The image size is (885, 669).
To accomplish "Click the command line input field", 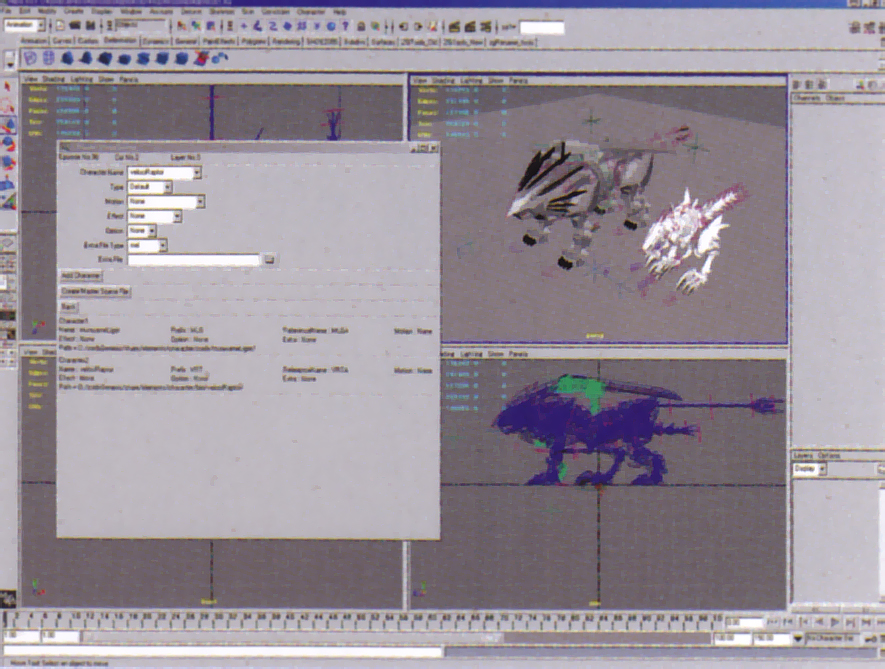I will point(223,653).
